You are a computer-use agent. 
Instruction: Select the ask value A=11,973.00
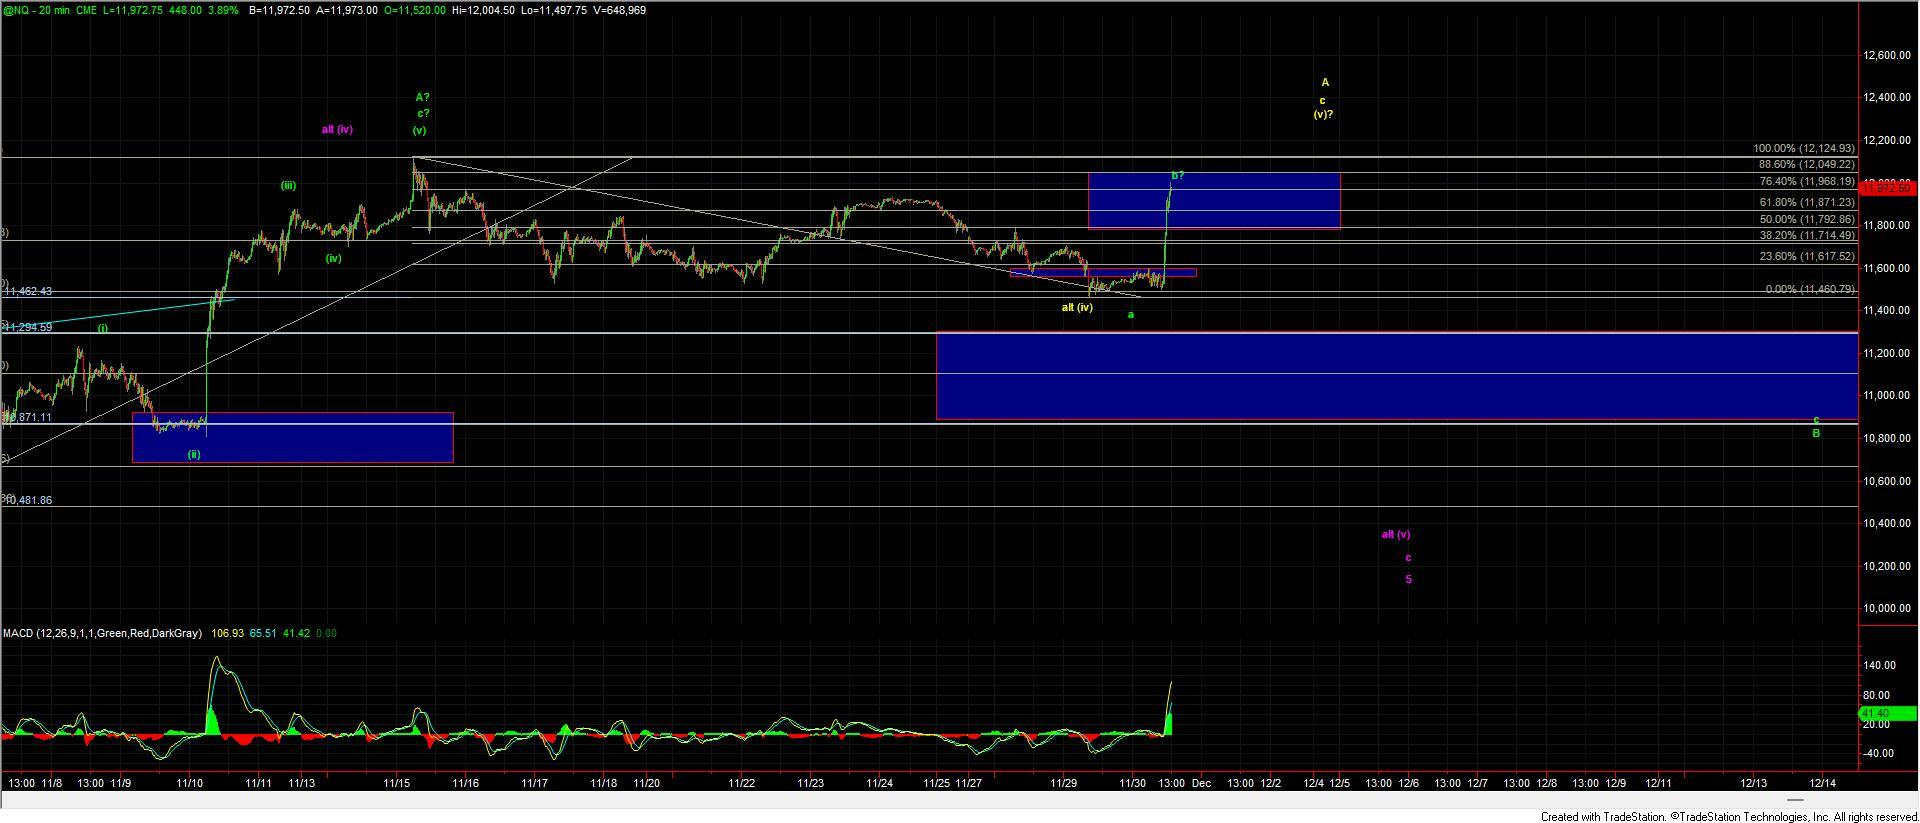click(347, 10)
